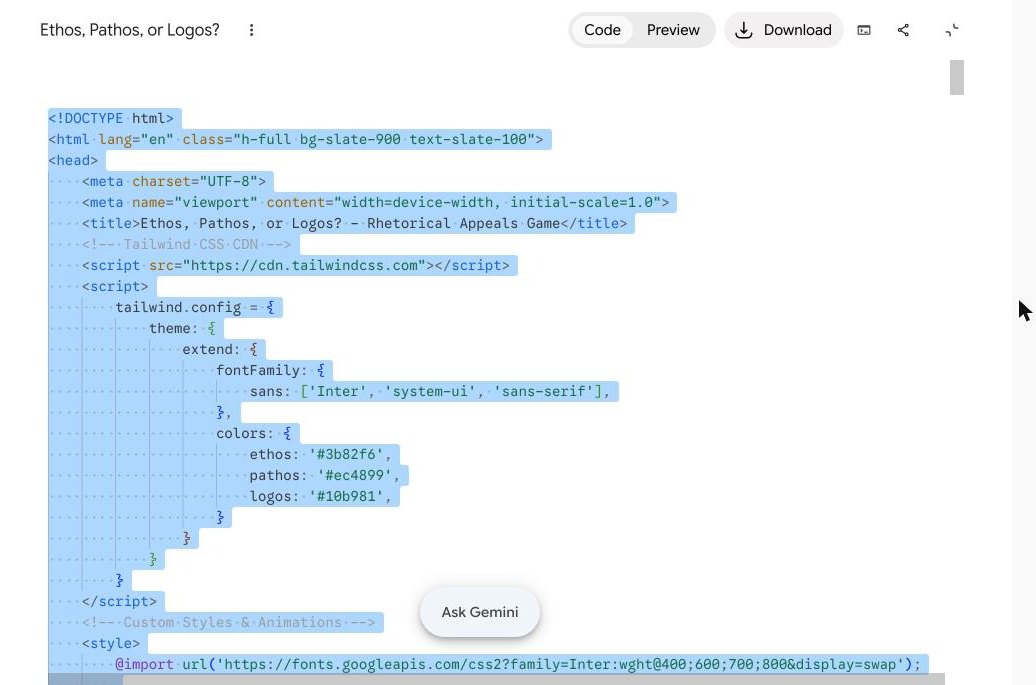
Task: Click the 'extend: {' line
Action: [x=220, y=350]
